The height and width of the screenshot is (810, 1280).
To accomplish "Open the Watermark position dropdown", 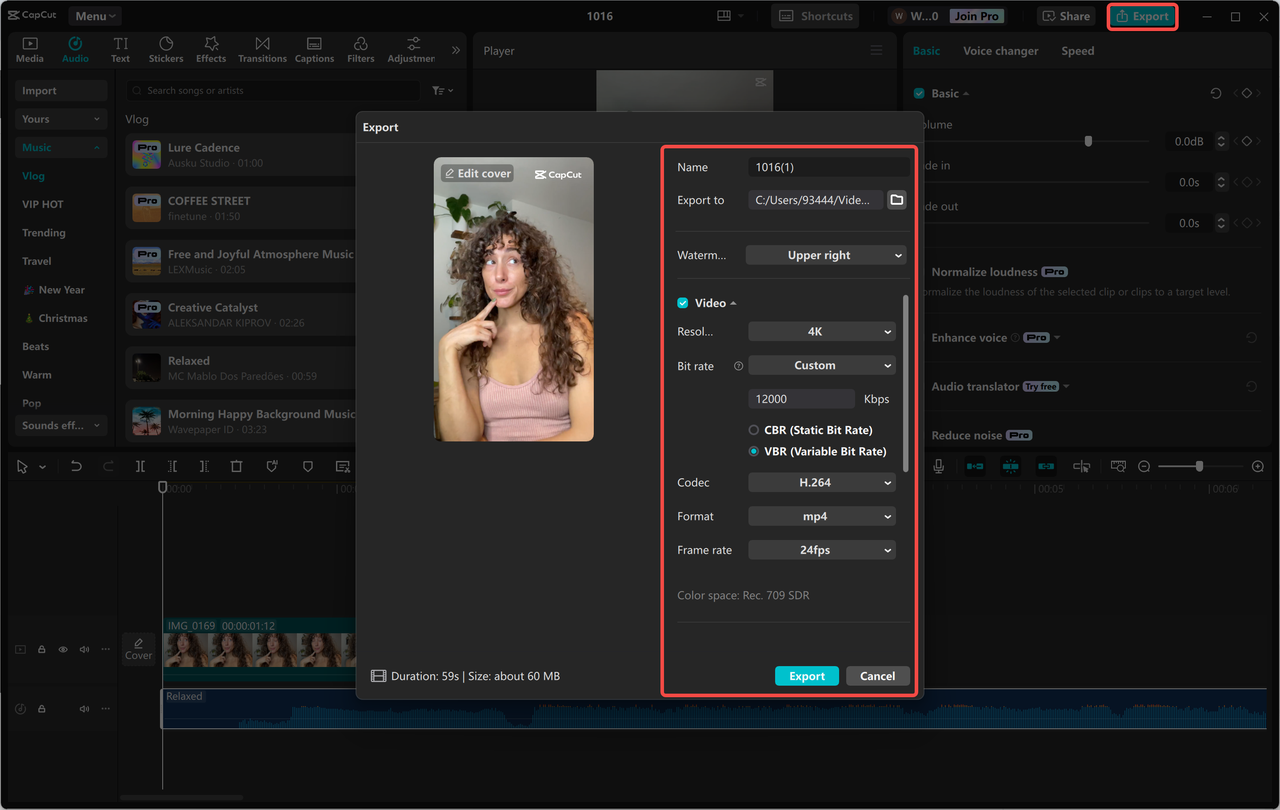I will [x=825, y=255].
